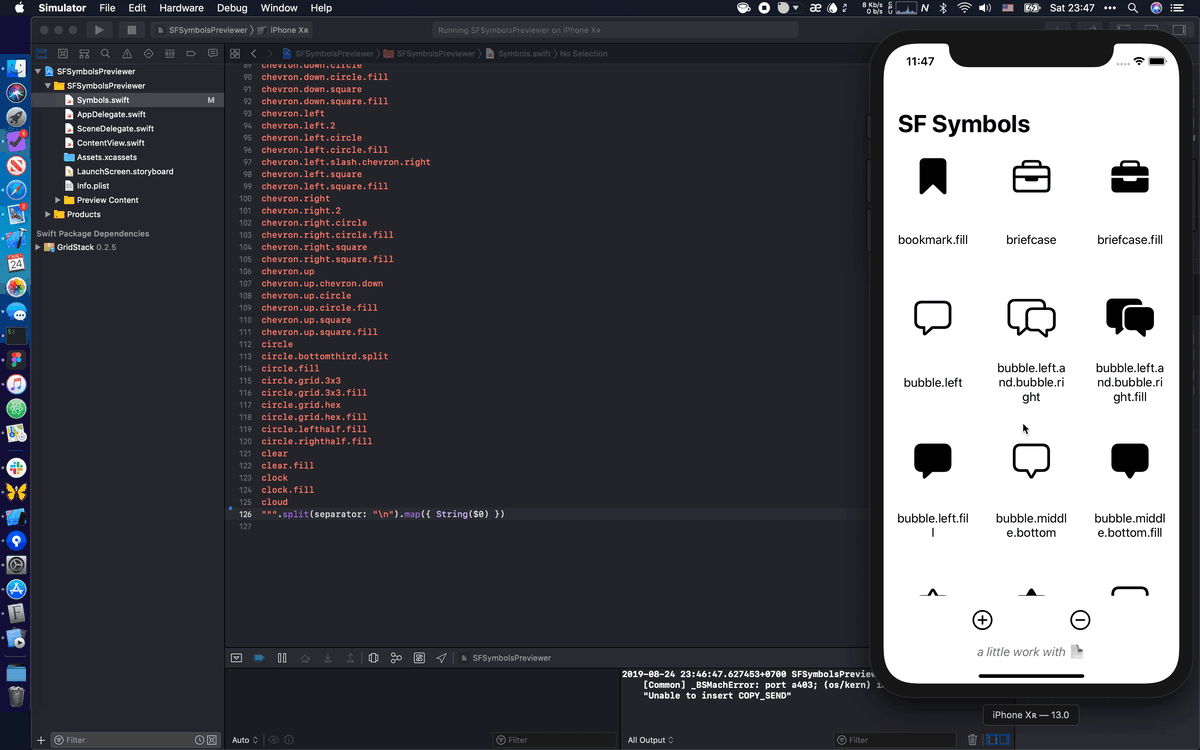1200x750 pixels.
Task: Choose the iPhone XR run destination
Action: point(283,30)
